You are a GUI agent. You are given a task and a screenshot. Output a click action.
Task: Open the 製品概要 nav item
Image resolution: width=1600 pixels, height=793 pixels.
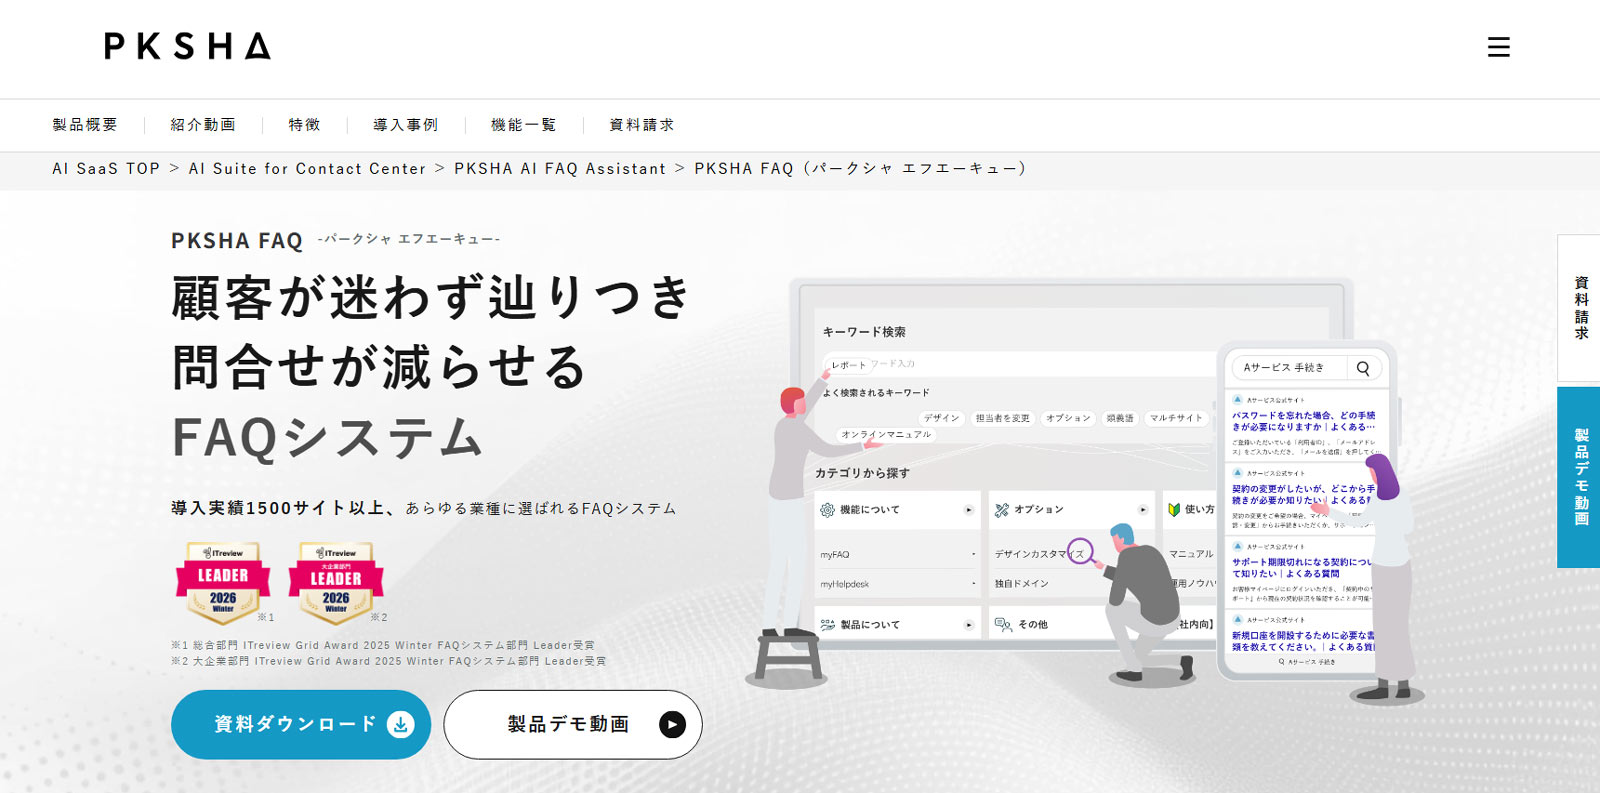85,125
